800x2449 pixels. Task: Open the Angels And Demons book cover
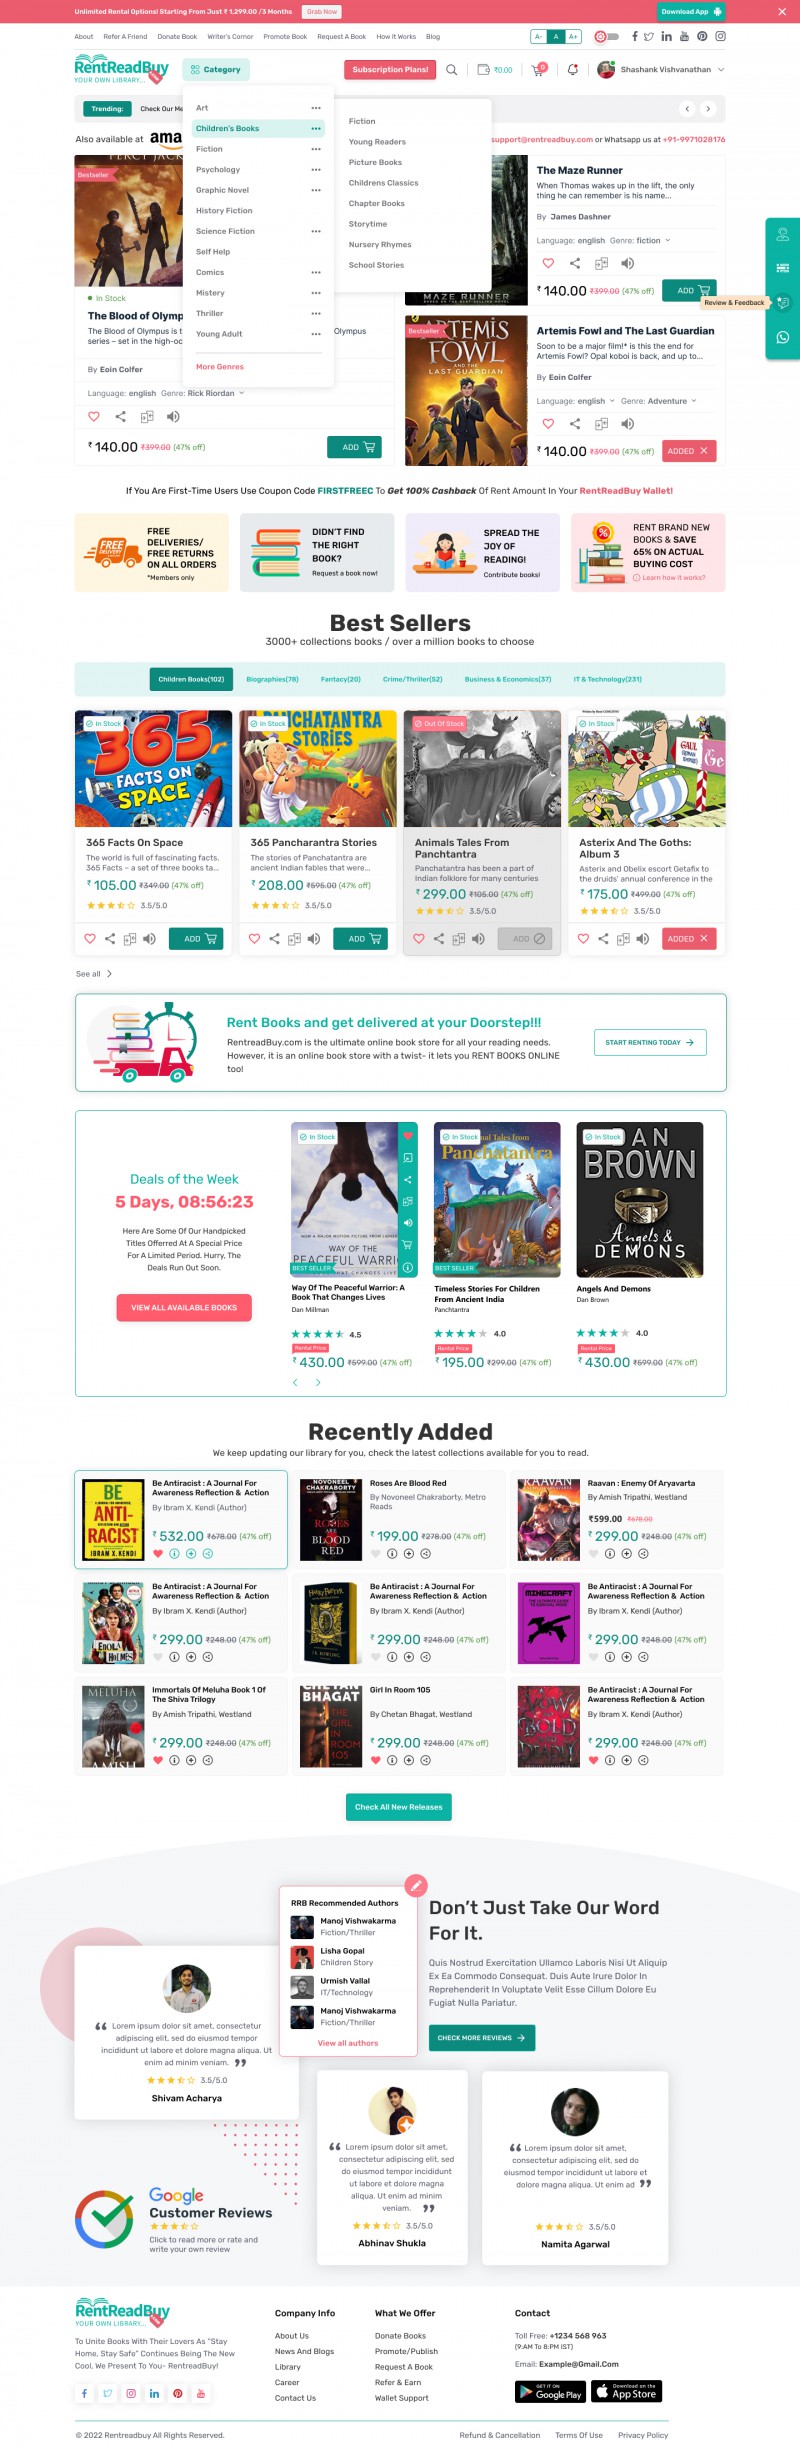tap(640, 1200)
